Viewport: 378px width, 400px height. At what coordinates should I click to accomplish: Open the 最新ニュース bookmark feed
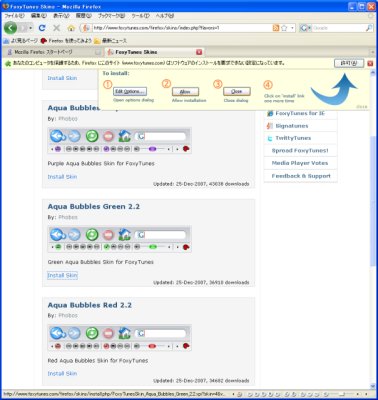coord(110,41)
